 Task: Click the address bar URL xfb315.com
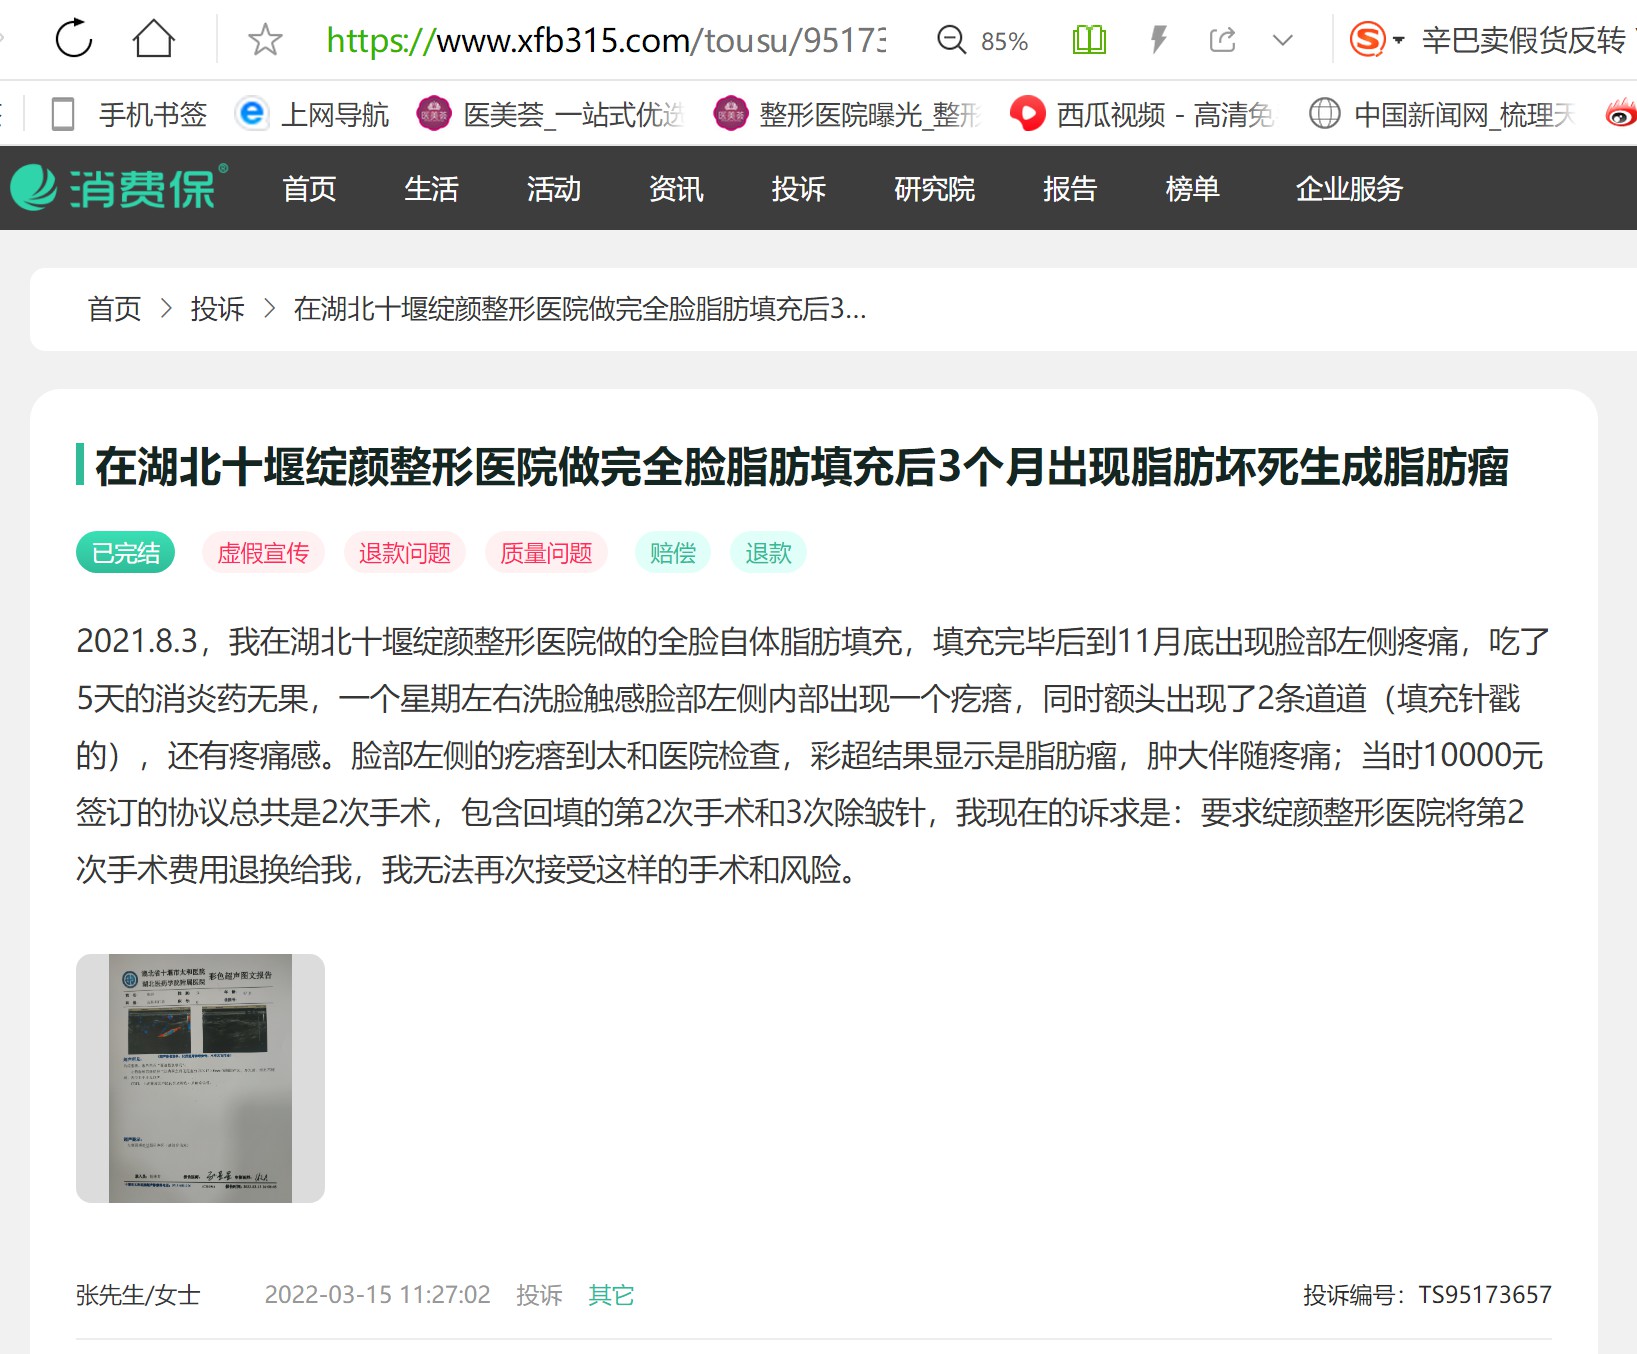click(x=606, y=40)
